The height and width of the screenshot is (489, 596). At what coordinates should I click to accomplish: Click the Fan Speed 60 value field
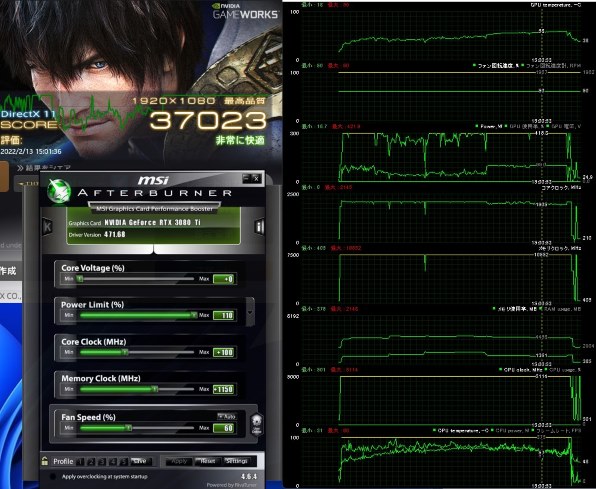224,428
